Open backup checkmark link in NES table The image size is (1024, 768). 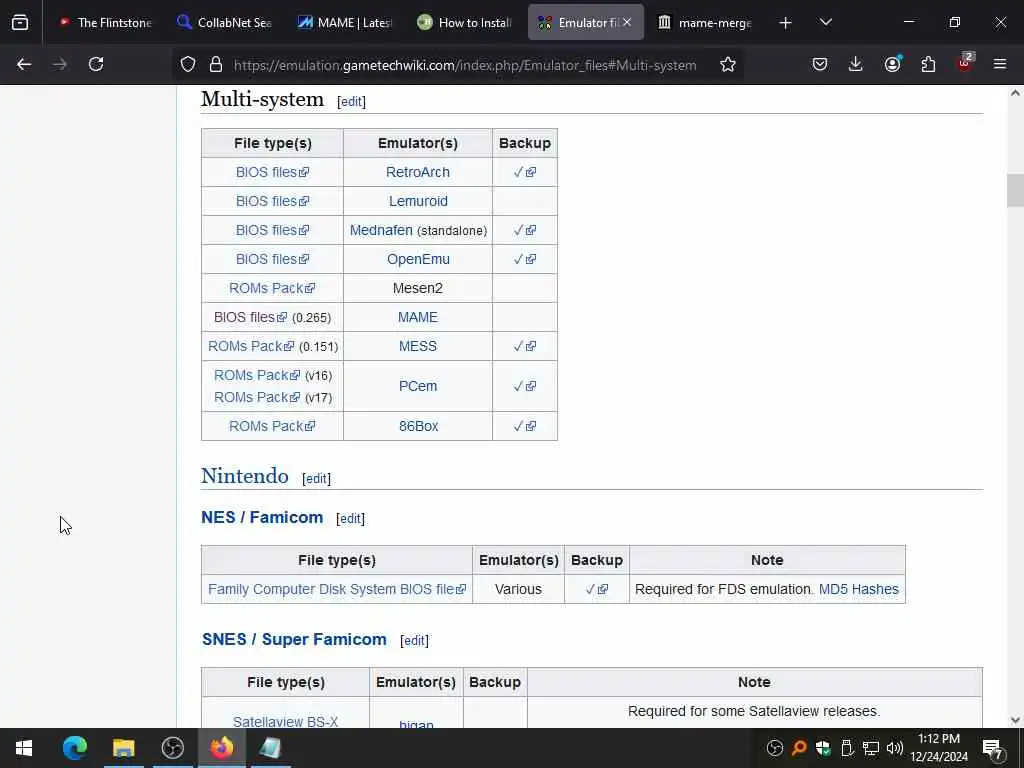(x=597, y=589)
